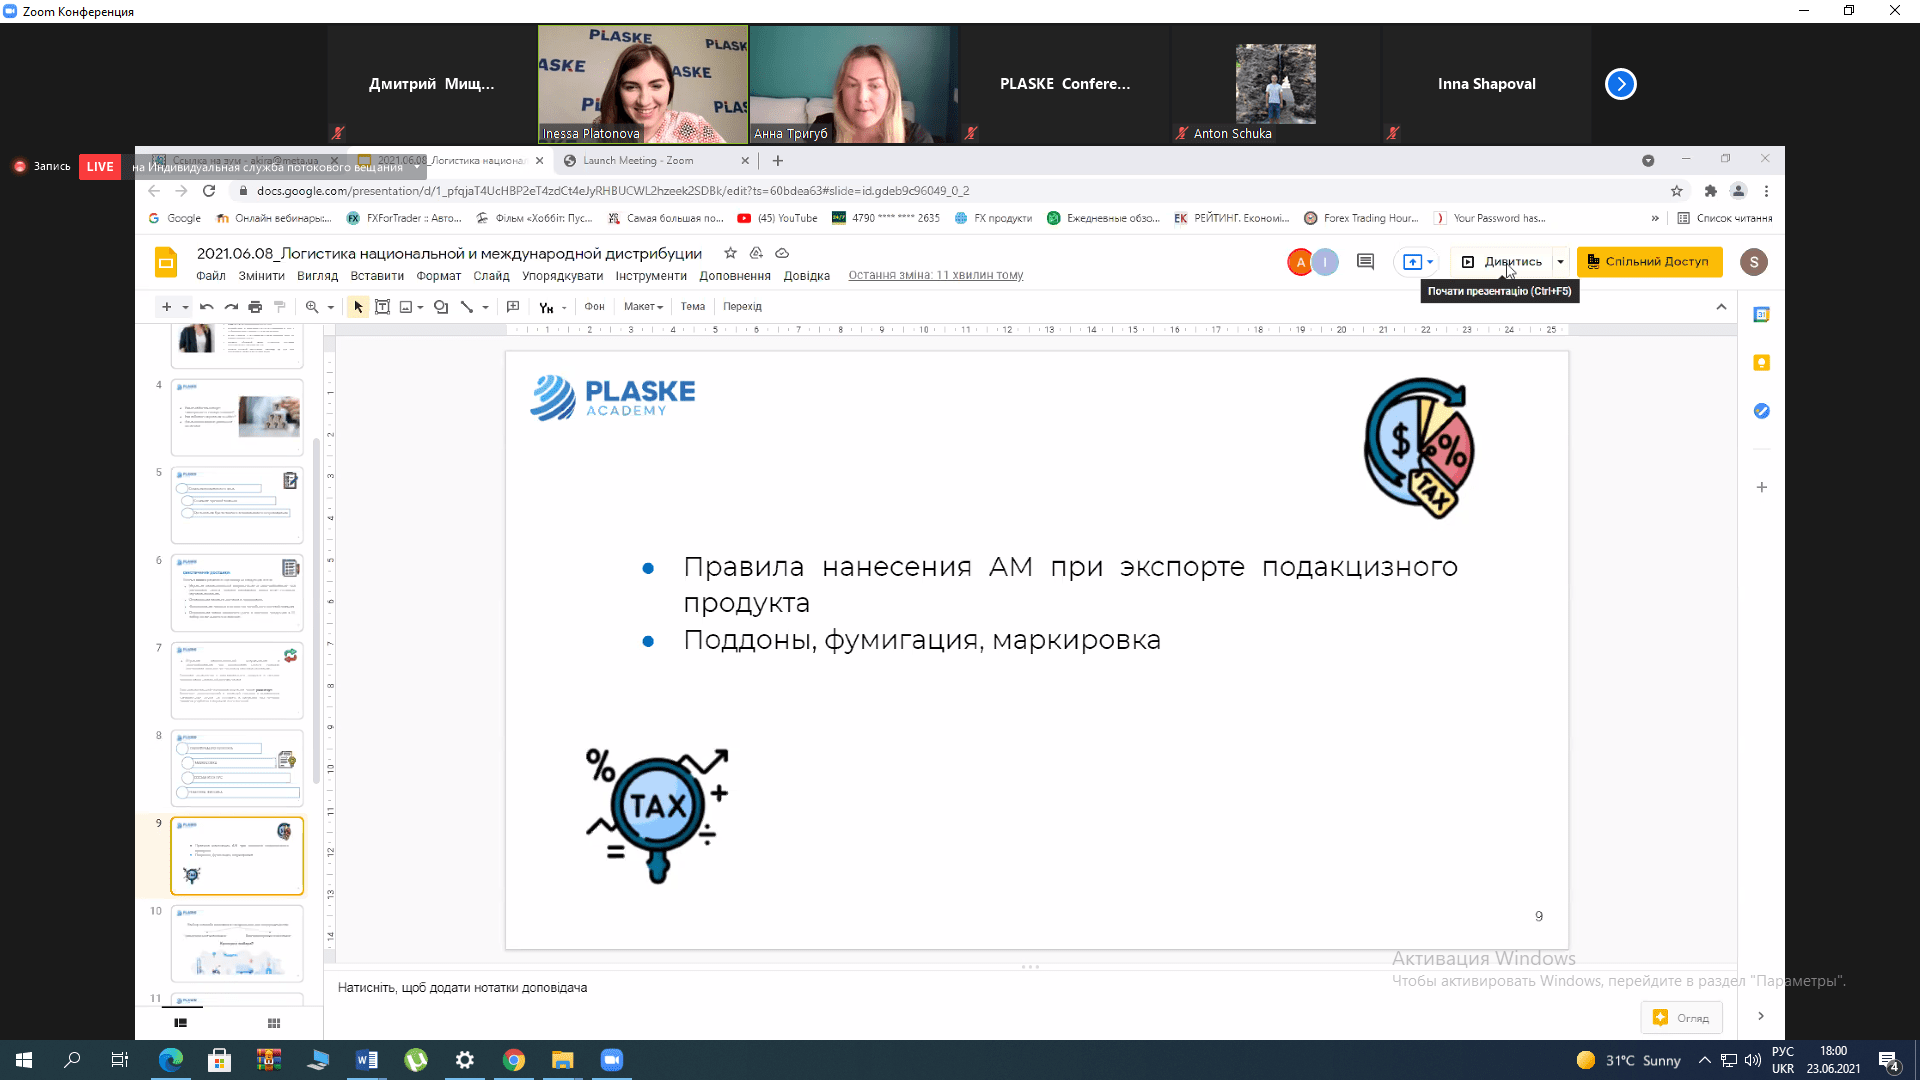Switch to Launch Meeting - Zoom tab
The image size is (1920, 1080).
(x=655, y=161)
